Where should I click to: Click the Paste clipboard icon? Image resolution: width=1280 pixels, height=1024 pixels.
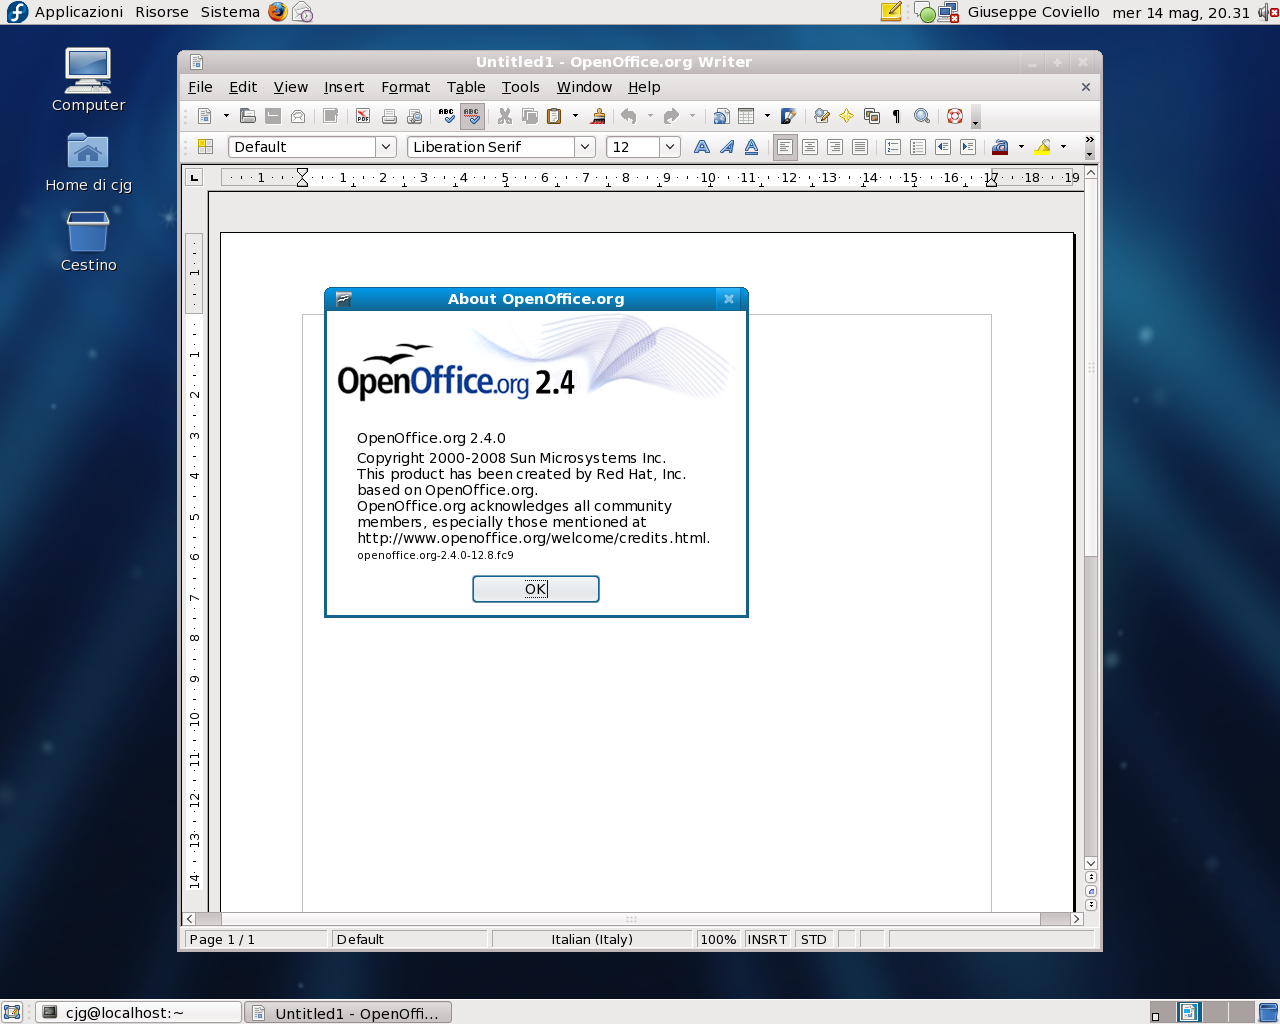click(555, 116)
